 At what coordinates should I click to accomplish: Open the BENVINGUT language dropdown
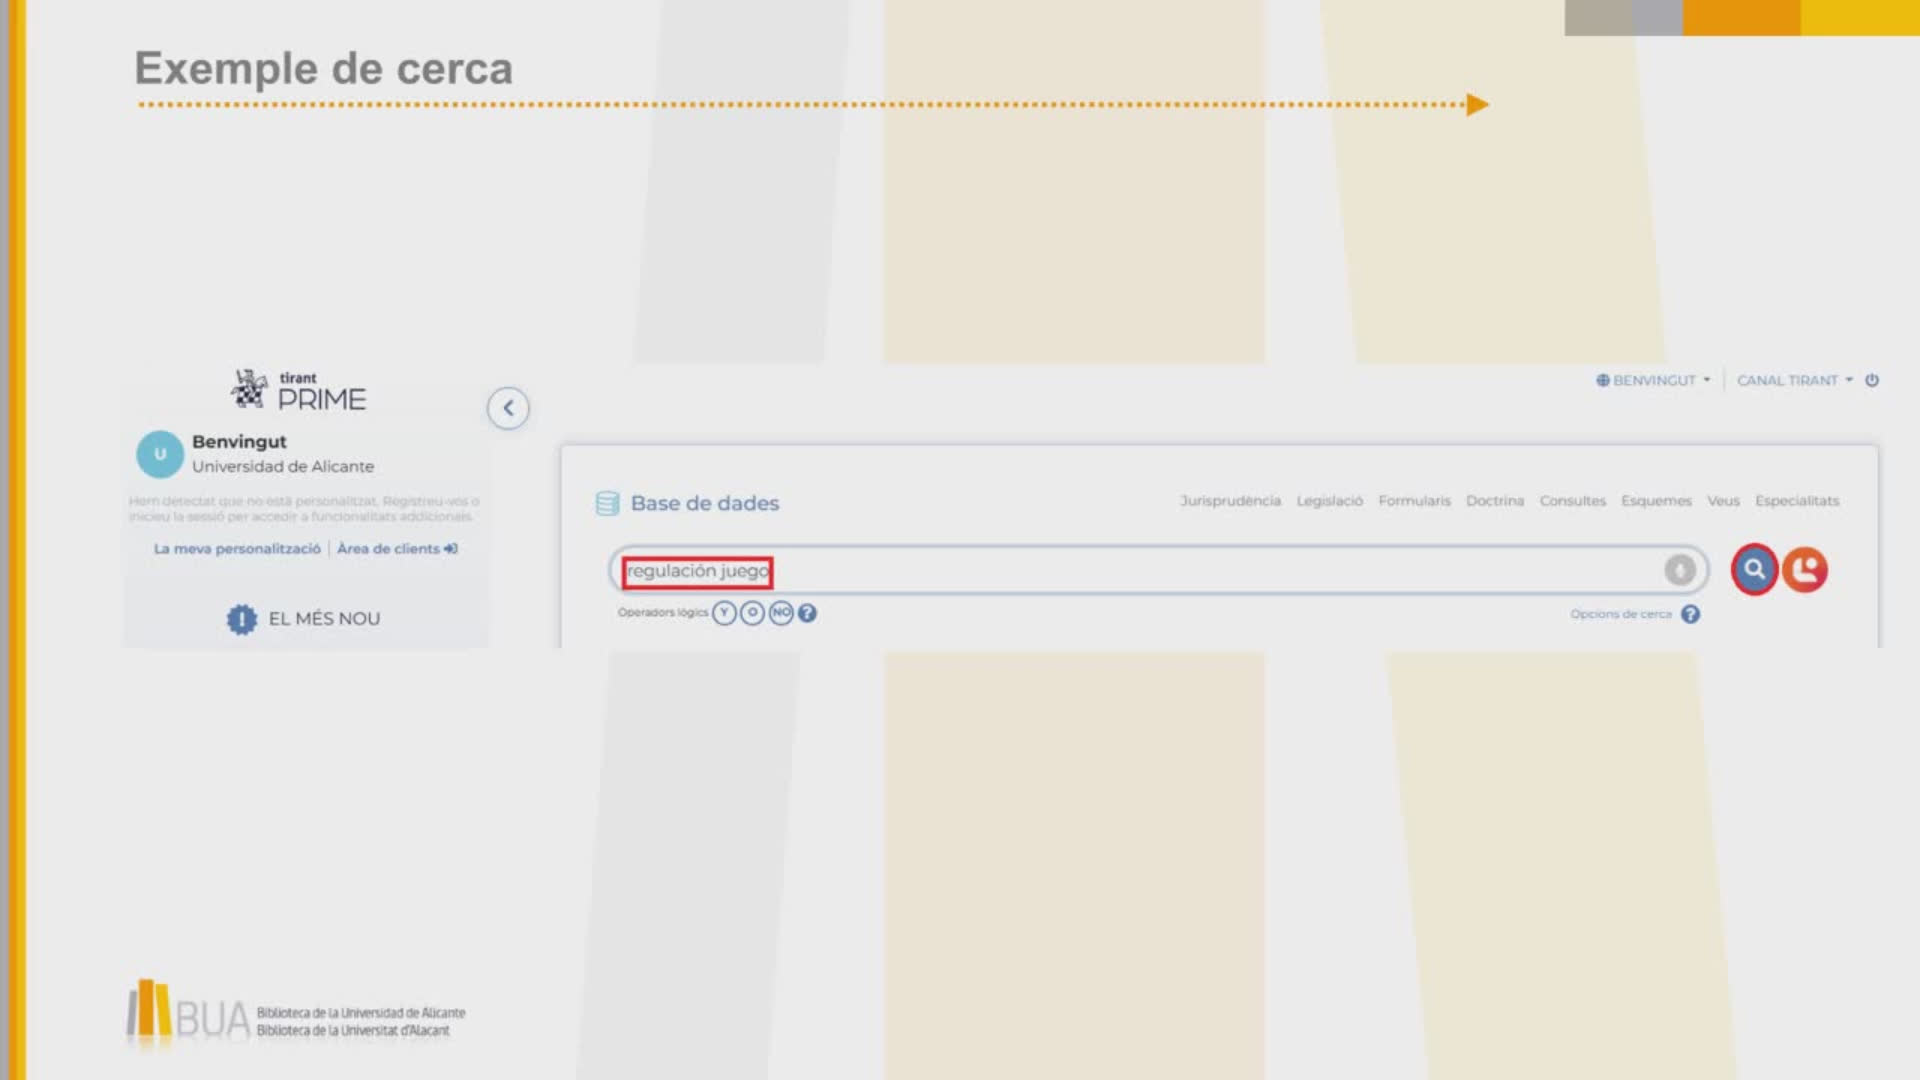coord(1654,380)
